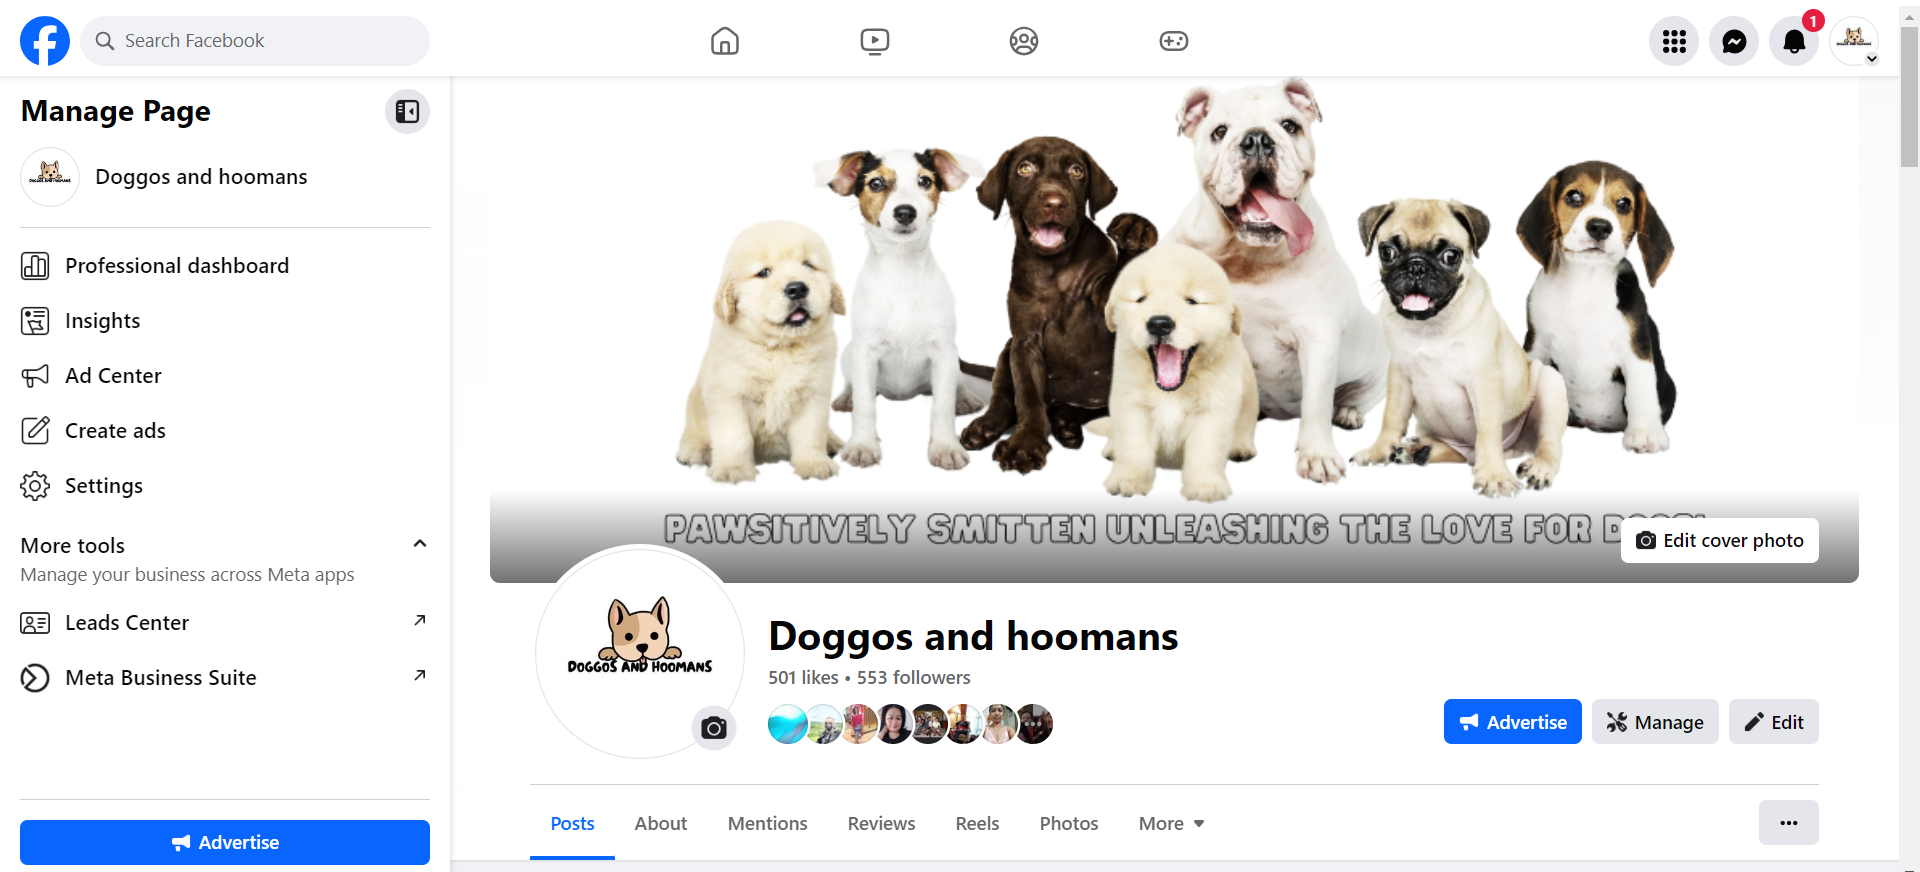Viewport: 1920px width, 872px height.
Task: Switch to the Reels tab
Action: click(x=977, y=824)
